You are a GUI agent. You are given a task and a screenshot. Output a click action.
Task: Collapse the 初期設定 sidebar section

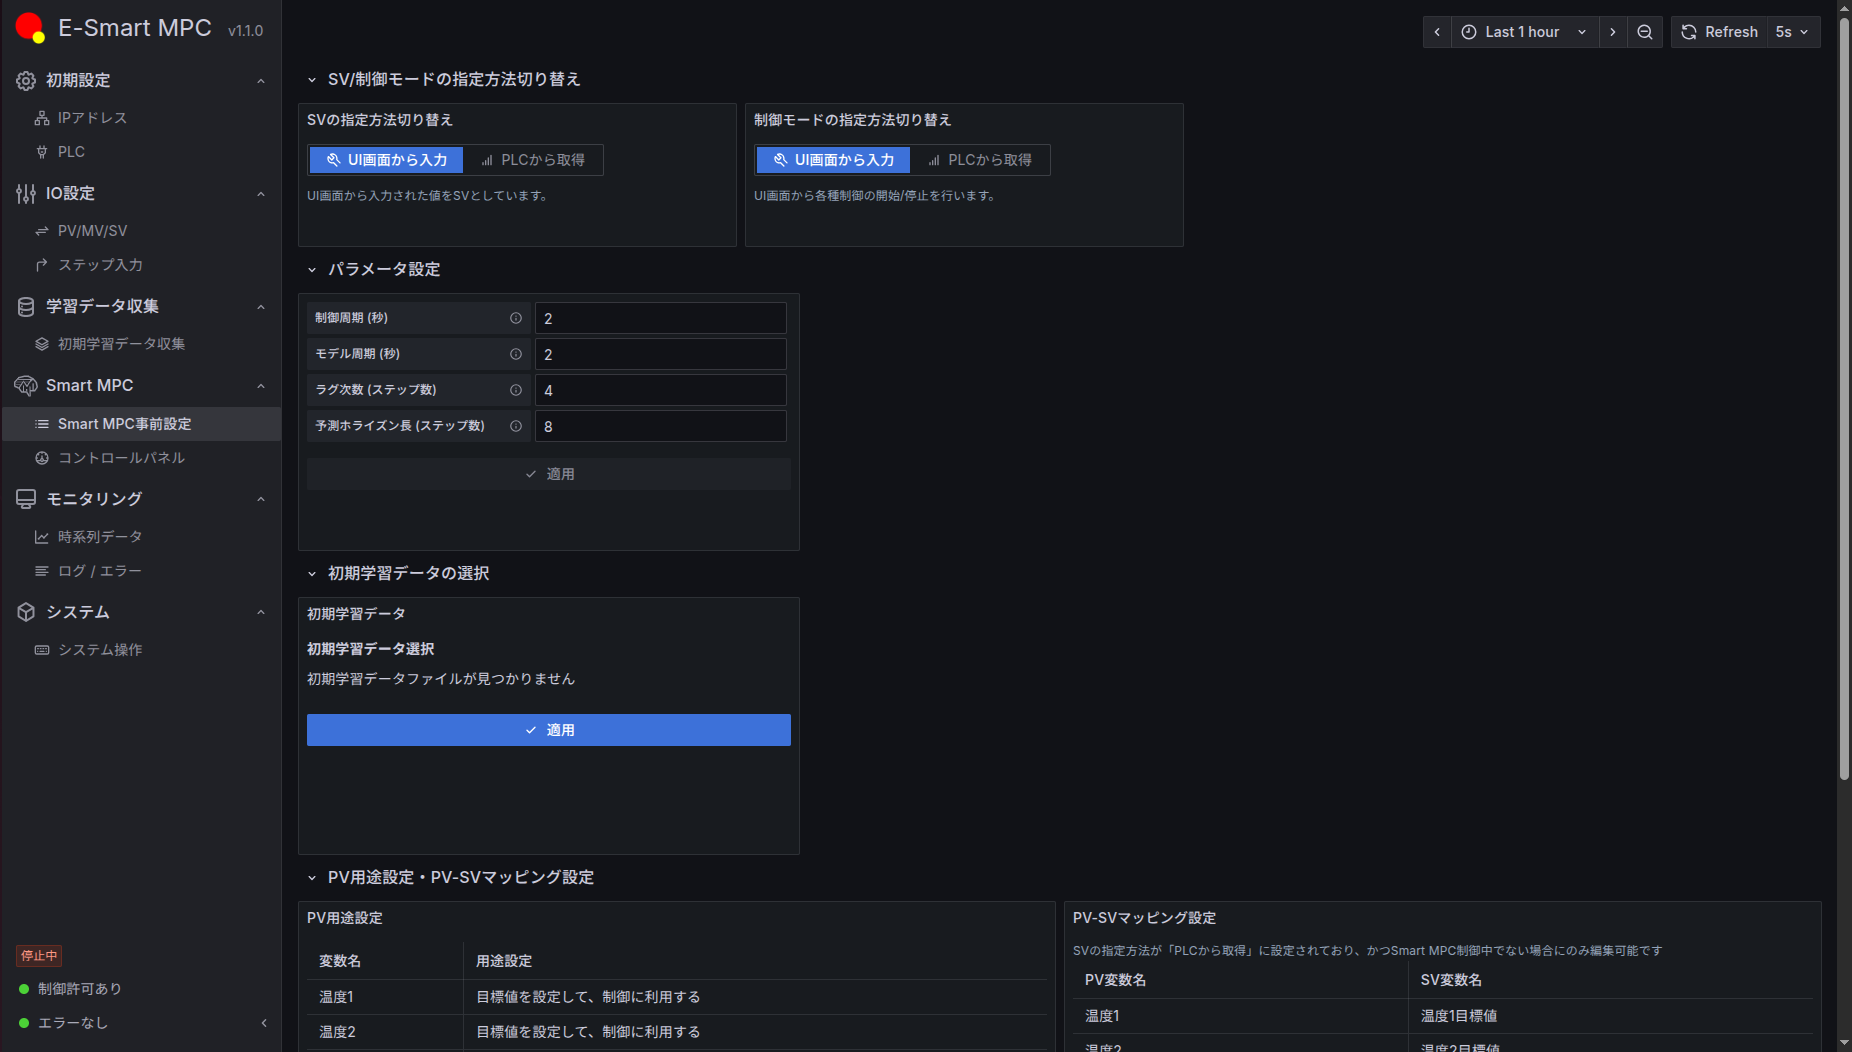click(x=261, y=81)
